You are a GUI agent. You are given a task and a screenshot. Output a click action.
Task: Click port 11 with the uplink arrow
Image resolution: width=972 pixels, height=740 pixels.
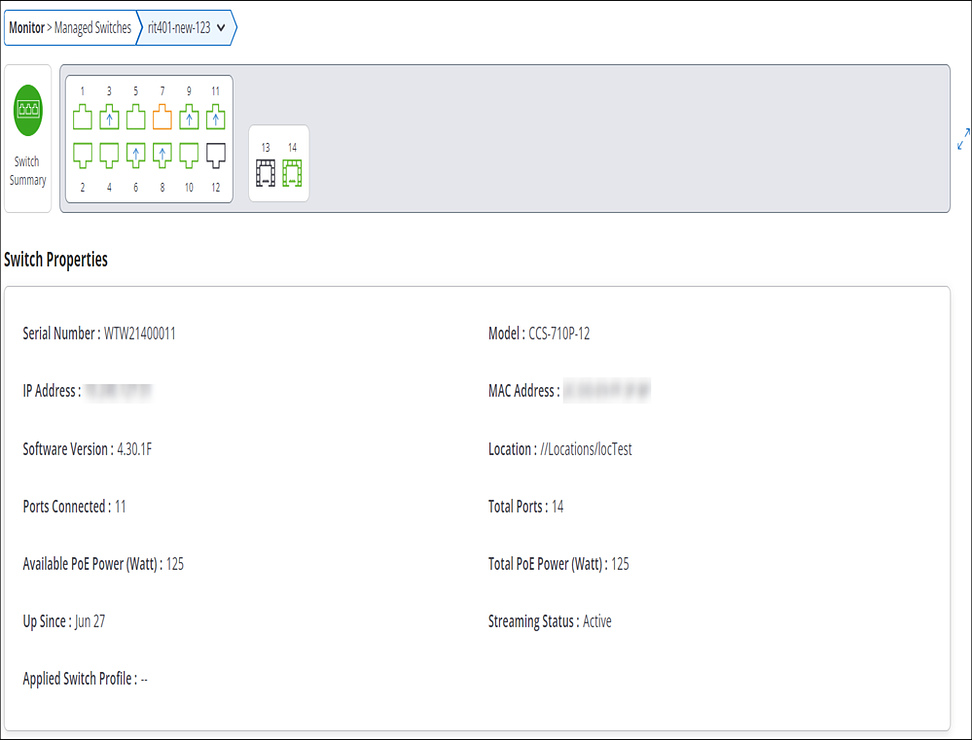click(x=216, y=117)
